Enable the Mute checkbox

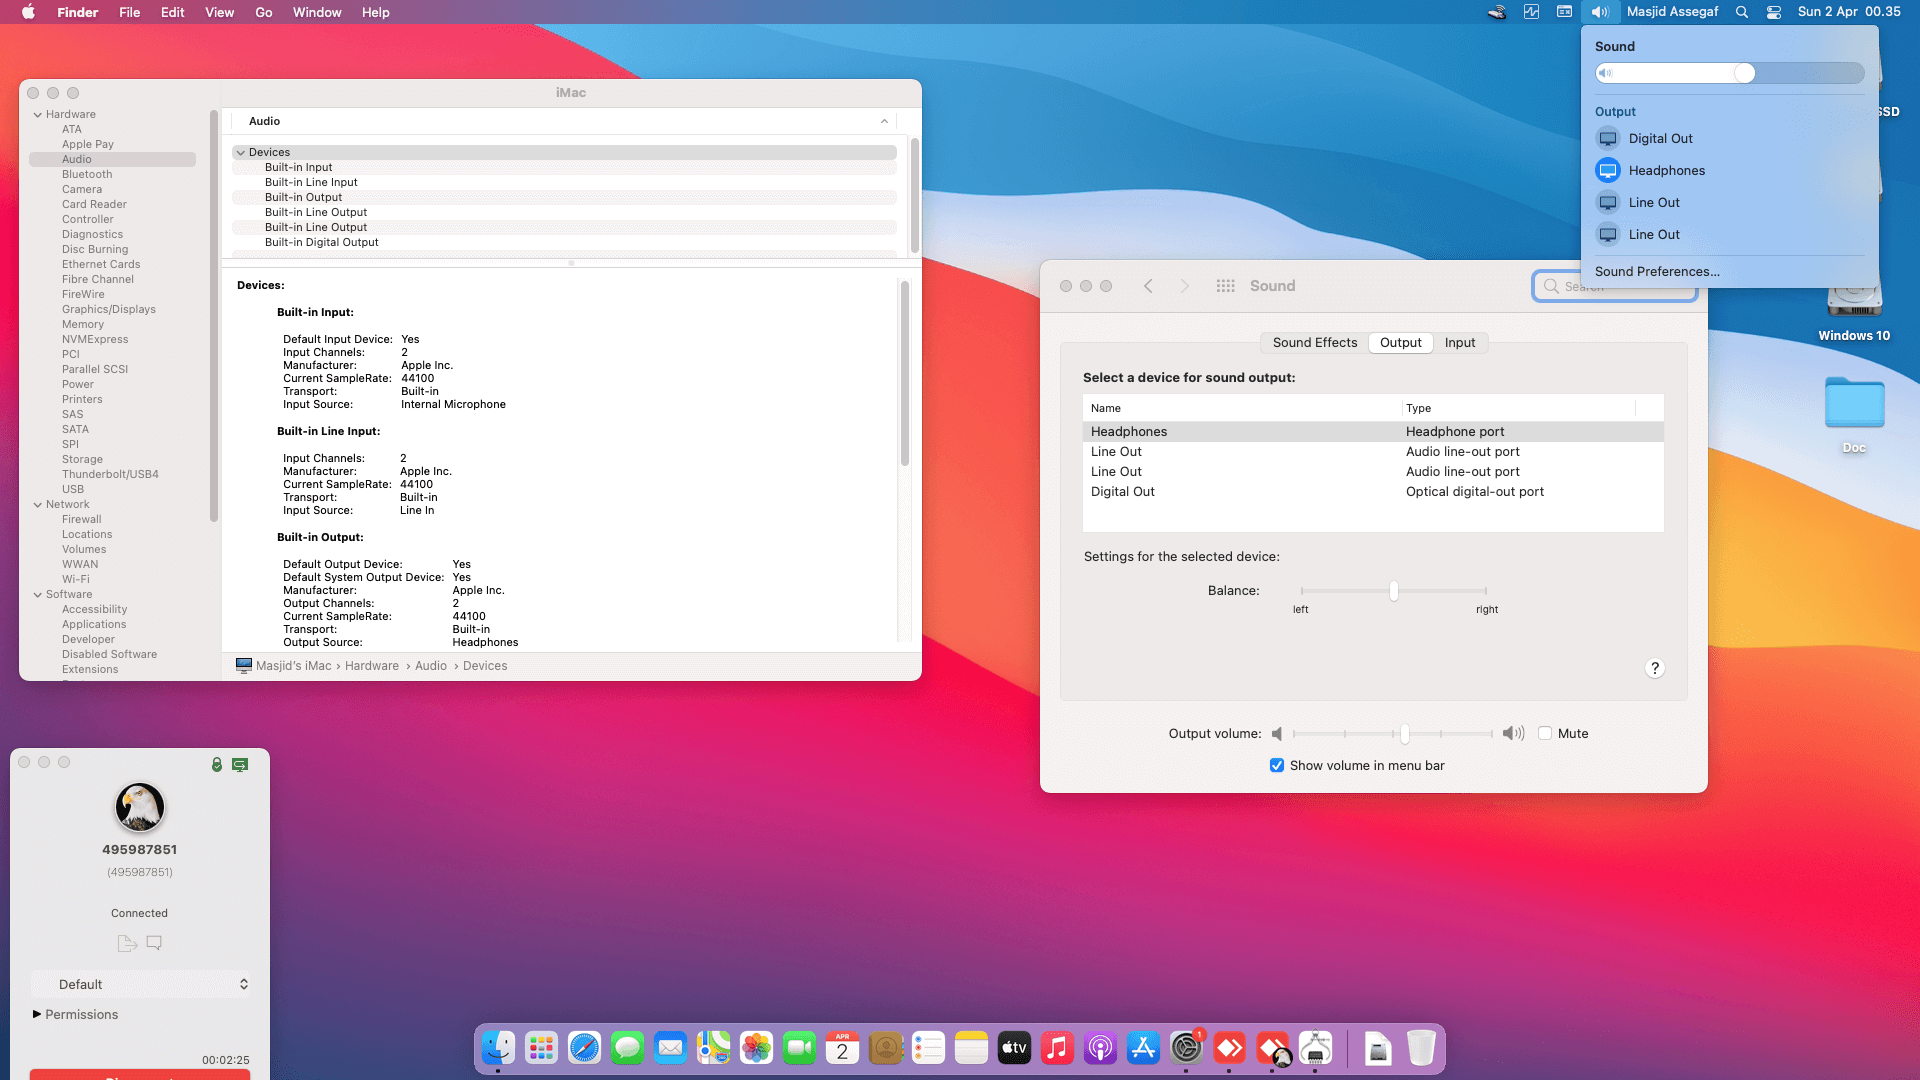click(x=1545, y=733)
